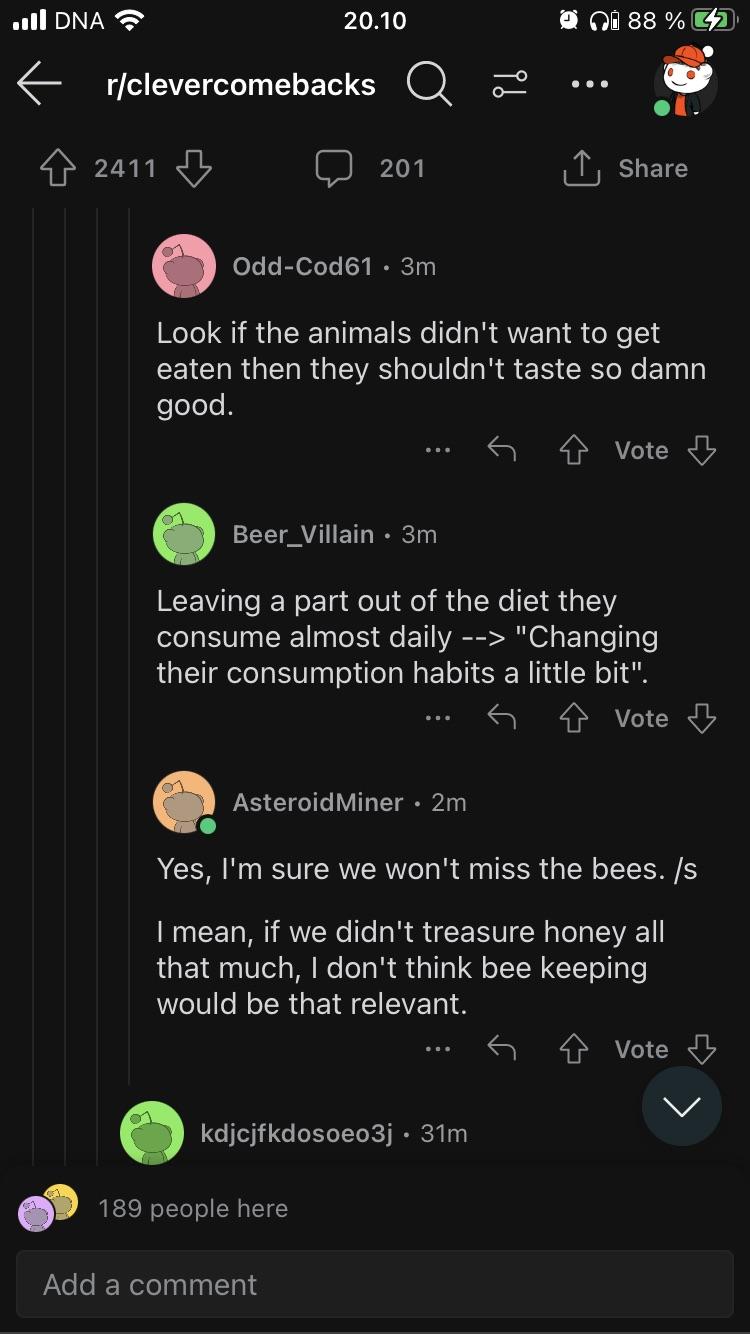Reply to Odd-Cod61's comment
750x1334 pixels.
[501, 450]
